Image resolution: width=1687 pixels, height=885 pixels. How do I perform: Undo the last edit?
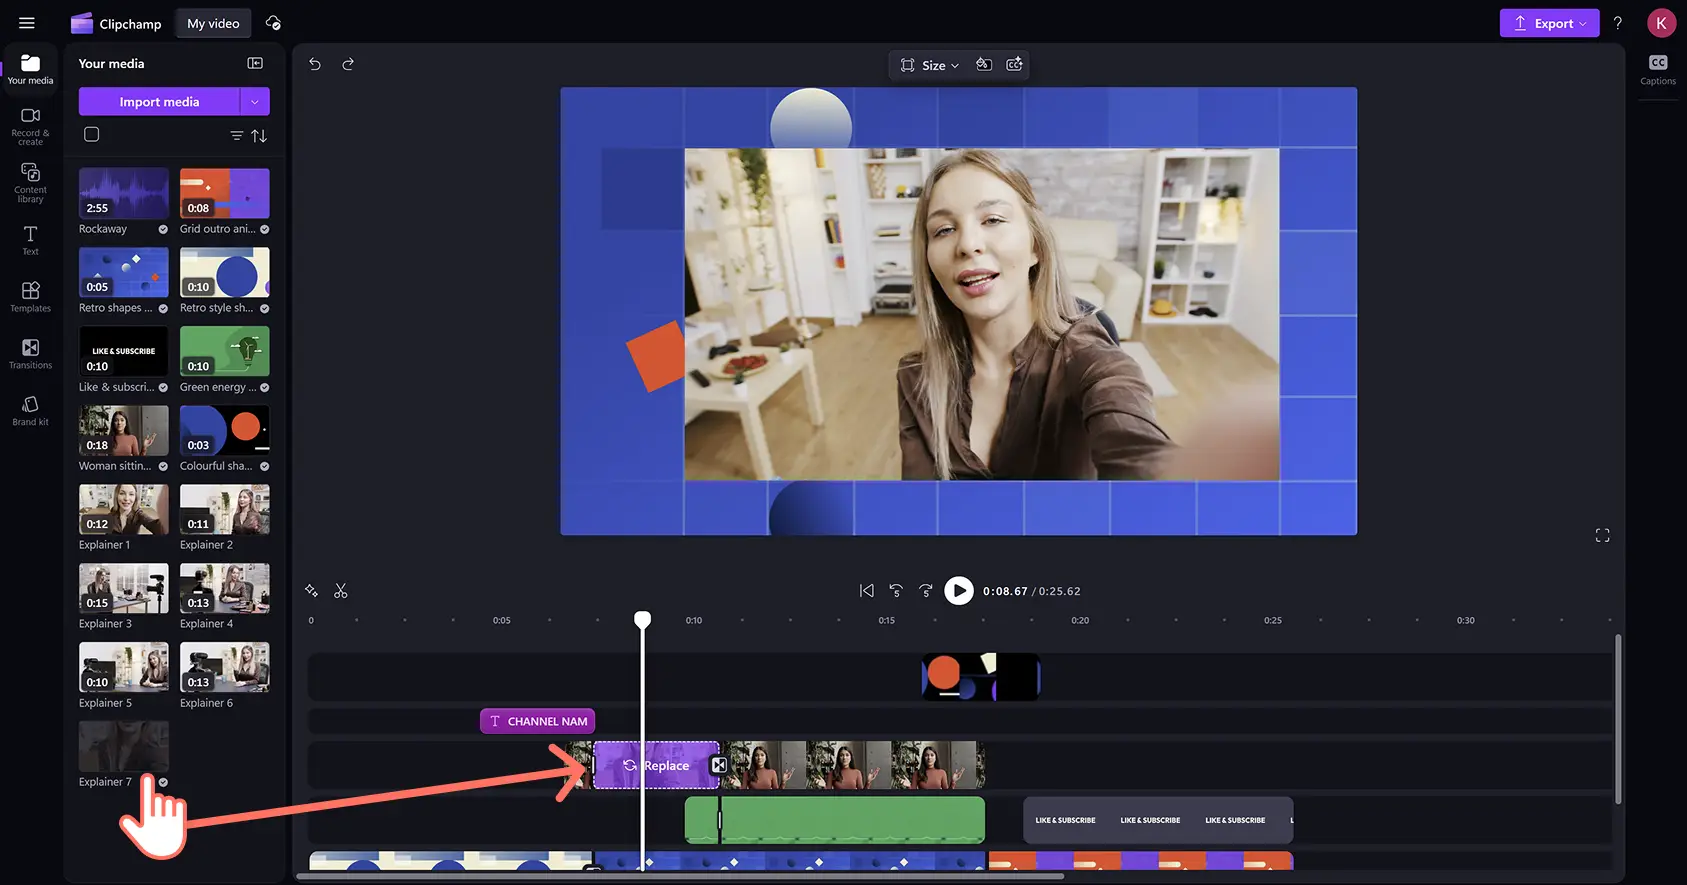pyautogui.click(x=315, y=64)
